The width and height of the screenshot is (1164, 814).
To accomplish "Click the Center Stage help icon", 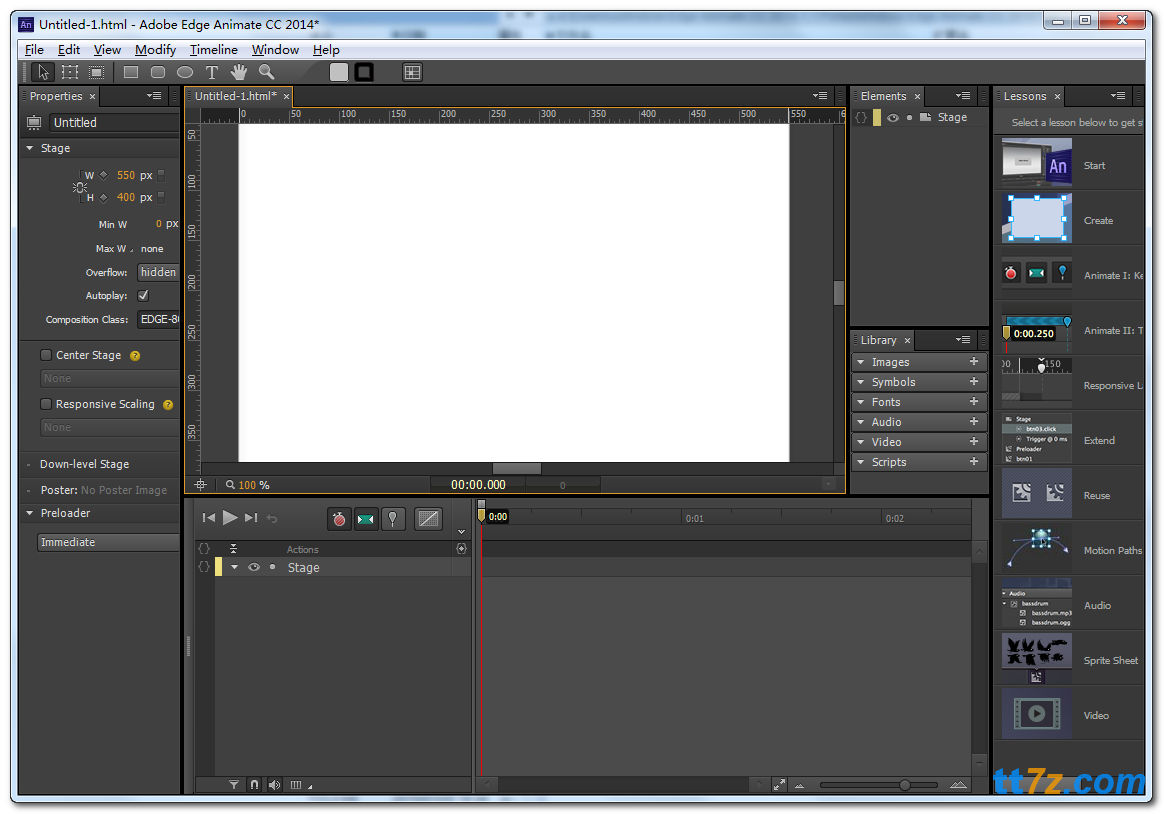I will 135,356.
